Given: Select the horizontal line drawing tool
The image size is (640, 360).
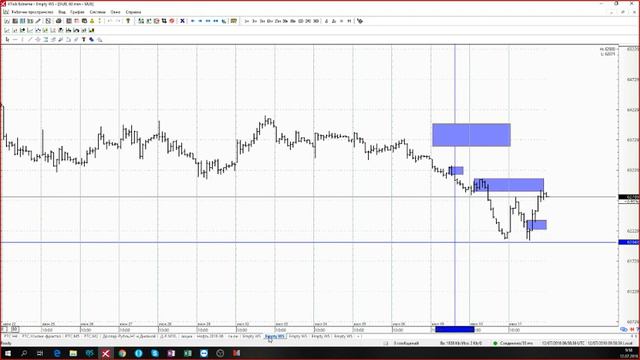Looking at the screenshot, I should coord(15,40).
